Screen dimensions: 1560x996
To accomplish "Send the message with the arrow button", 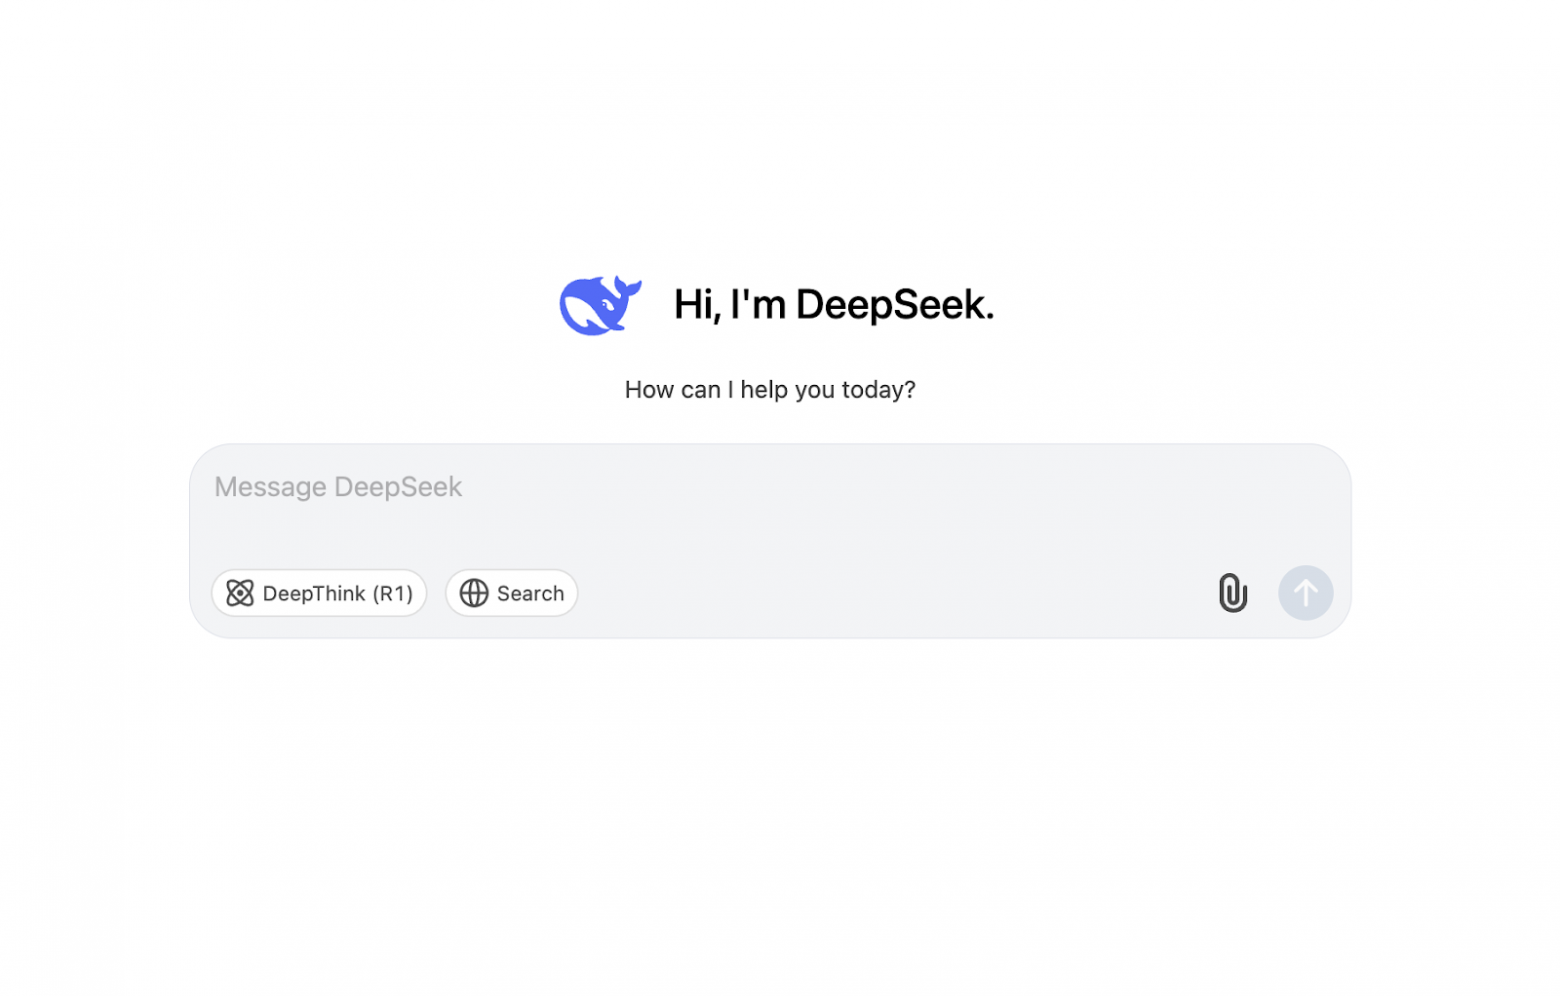I will coord(1305,593).
